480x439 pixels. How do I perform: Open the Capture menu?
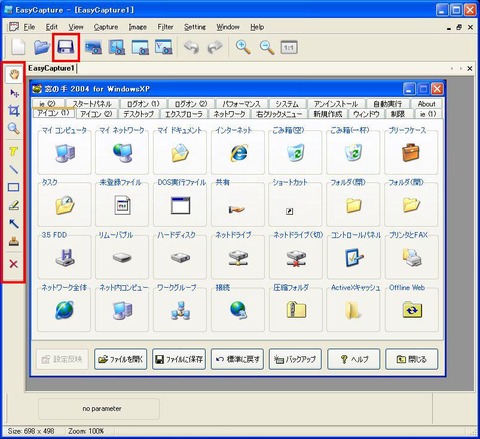106,27
